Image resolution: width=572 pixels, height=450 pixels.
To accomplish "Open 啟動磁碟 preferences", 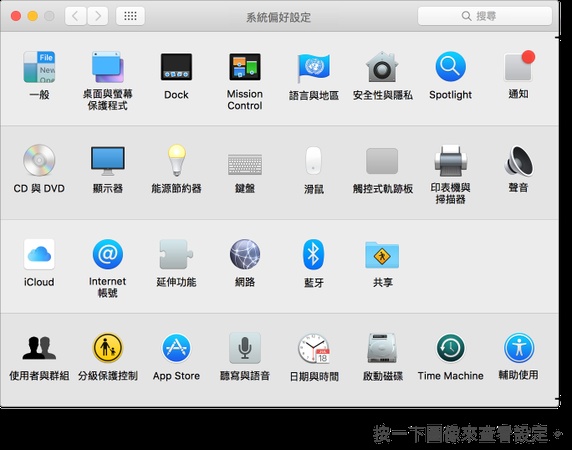I will (x=382, y=348).
